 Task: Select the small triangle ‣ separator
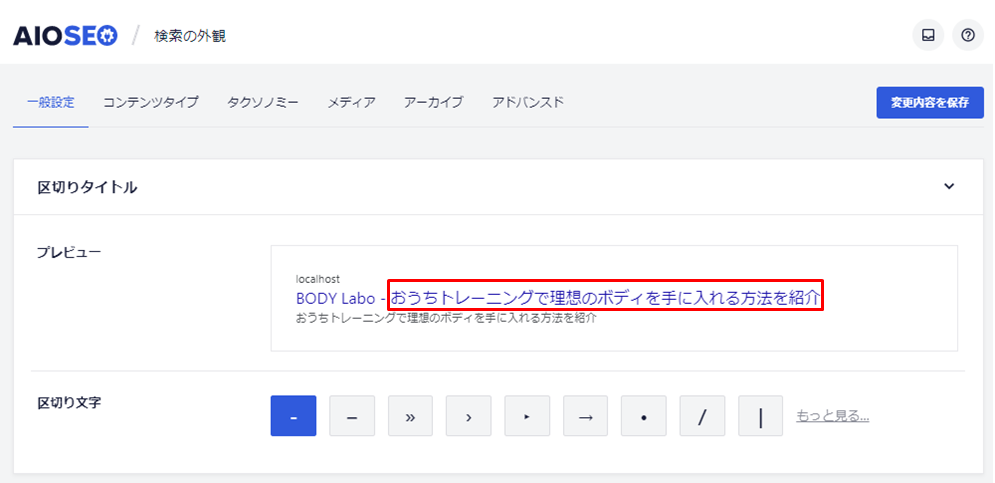(x=527, y=416)
